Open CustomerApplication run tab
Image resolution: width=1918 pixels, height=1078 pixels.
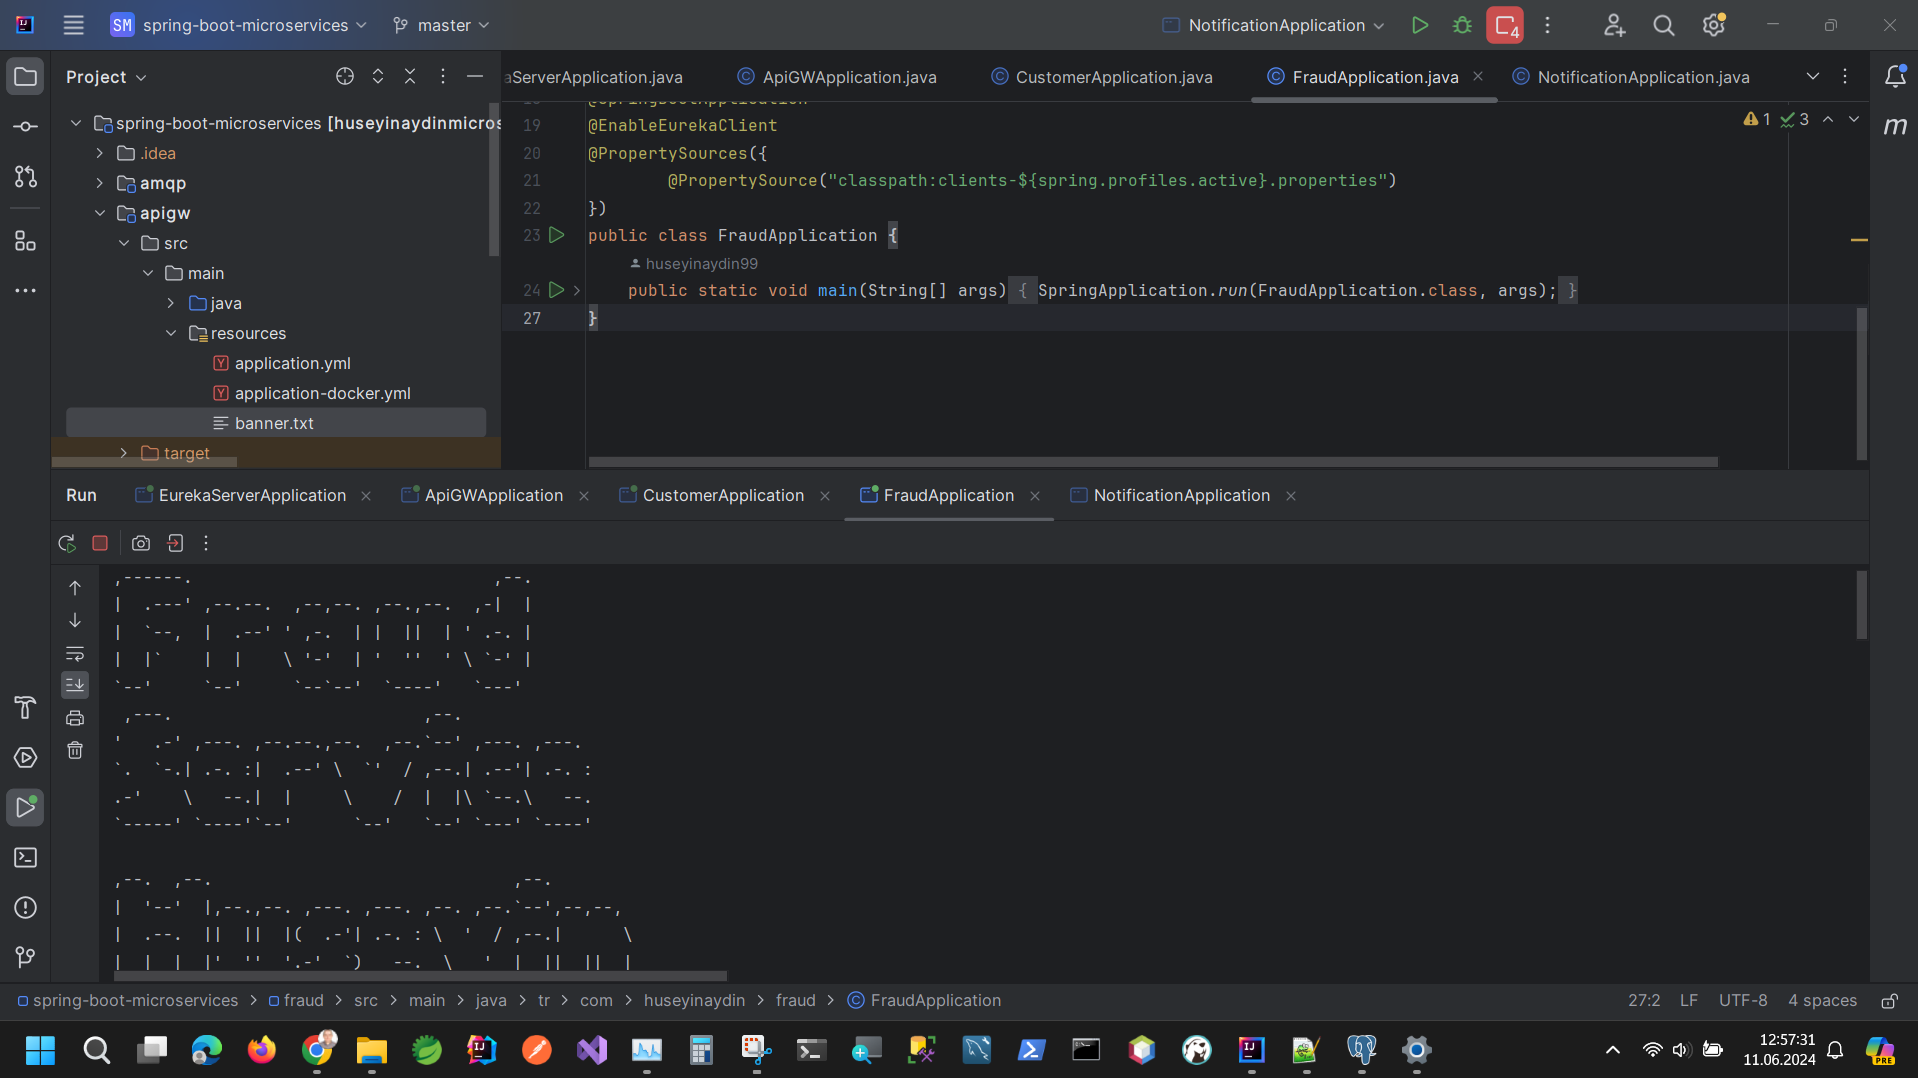712,496
